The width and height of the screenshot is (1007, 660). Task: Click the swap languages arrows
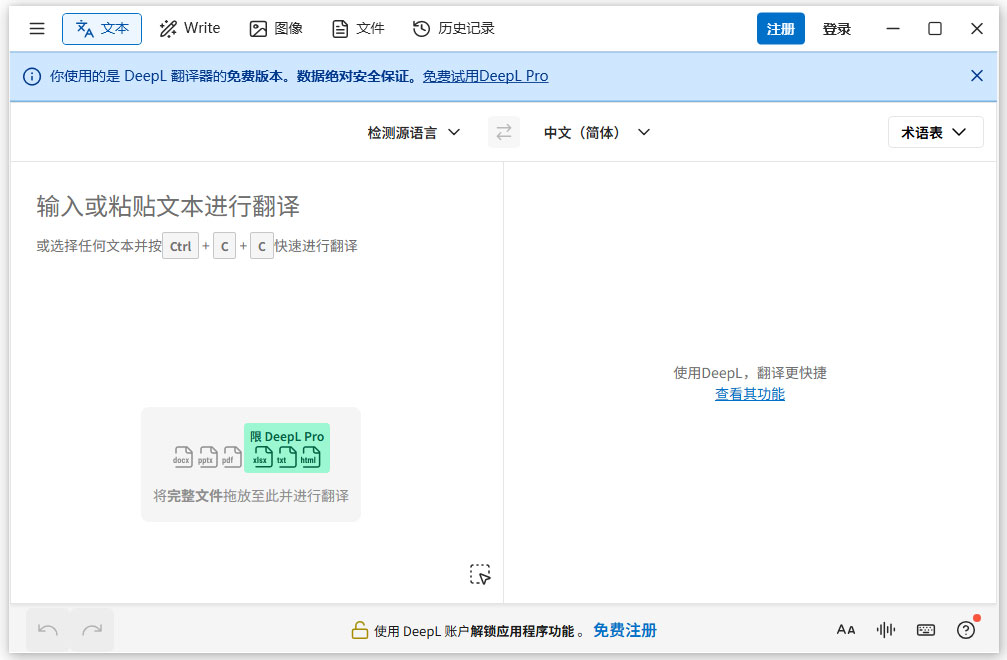(504, 131)
